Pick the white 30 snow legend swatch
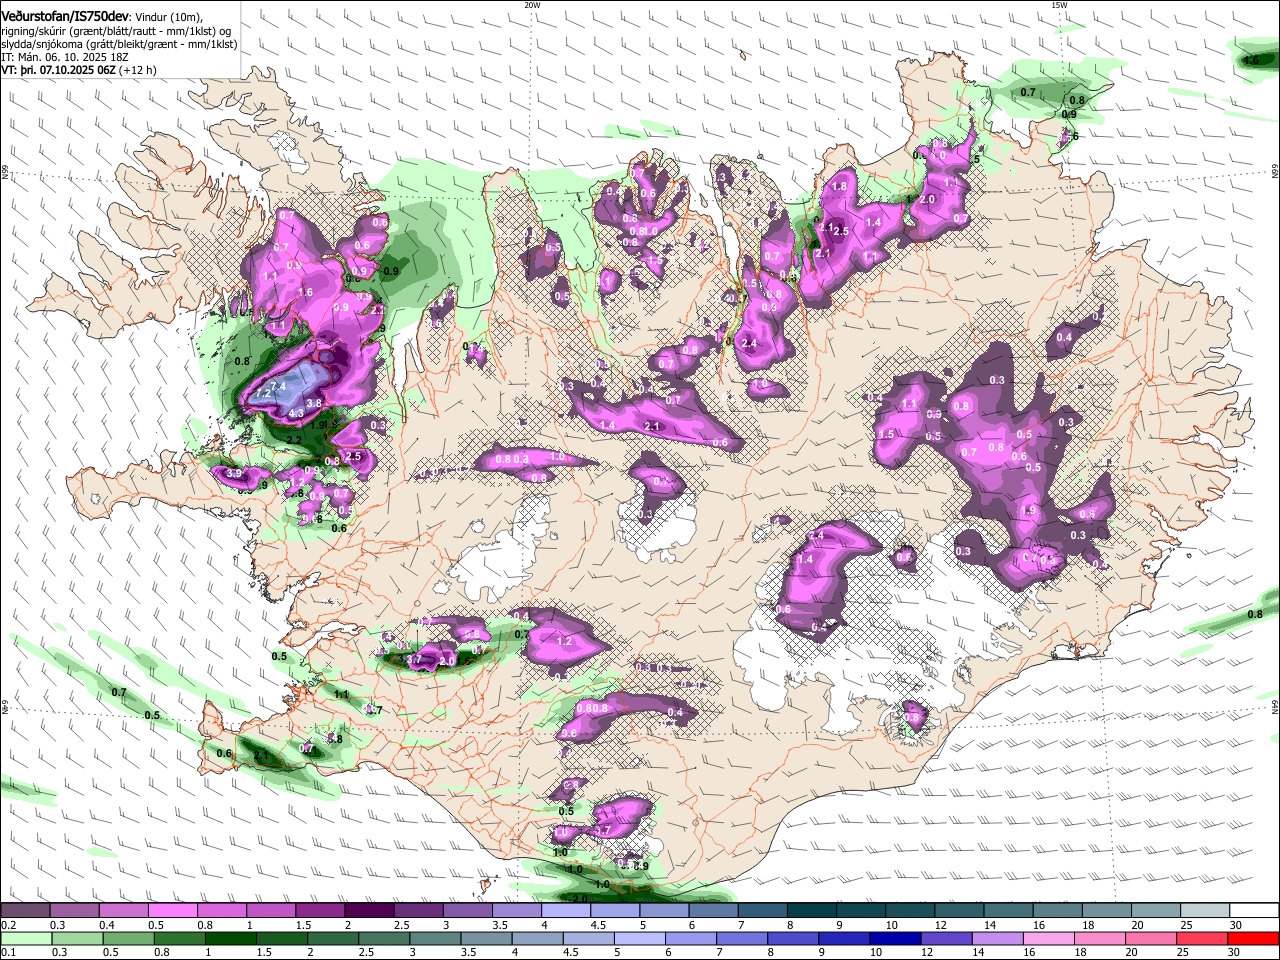The width and height of the screenshot is (1280, 960). tap(1255, 911)
